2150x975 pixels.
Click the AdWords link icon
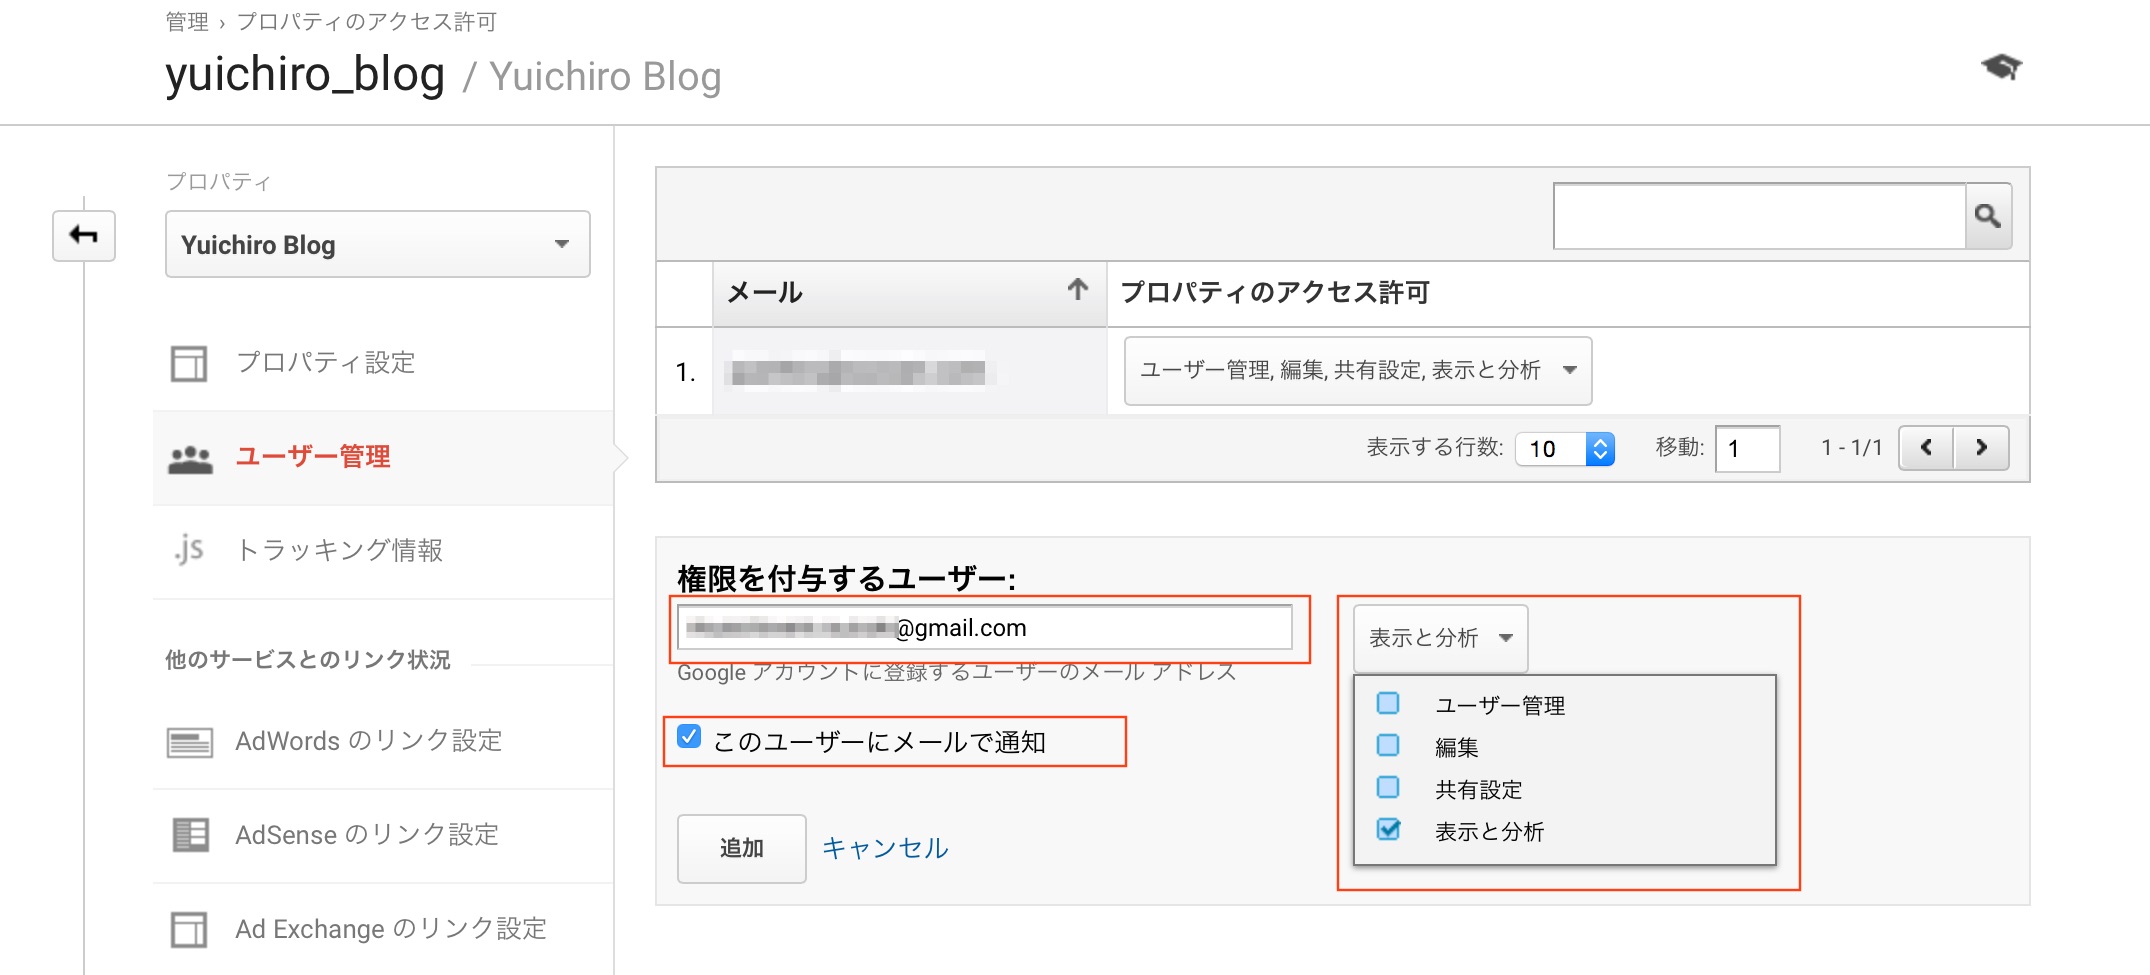click(190, 742)
